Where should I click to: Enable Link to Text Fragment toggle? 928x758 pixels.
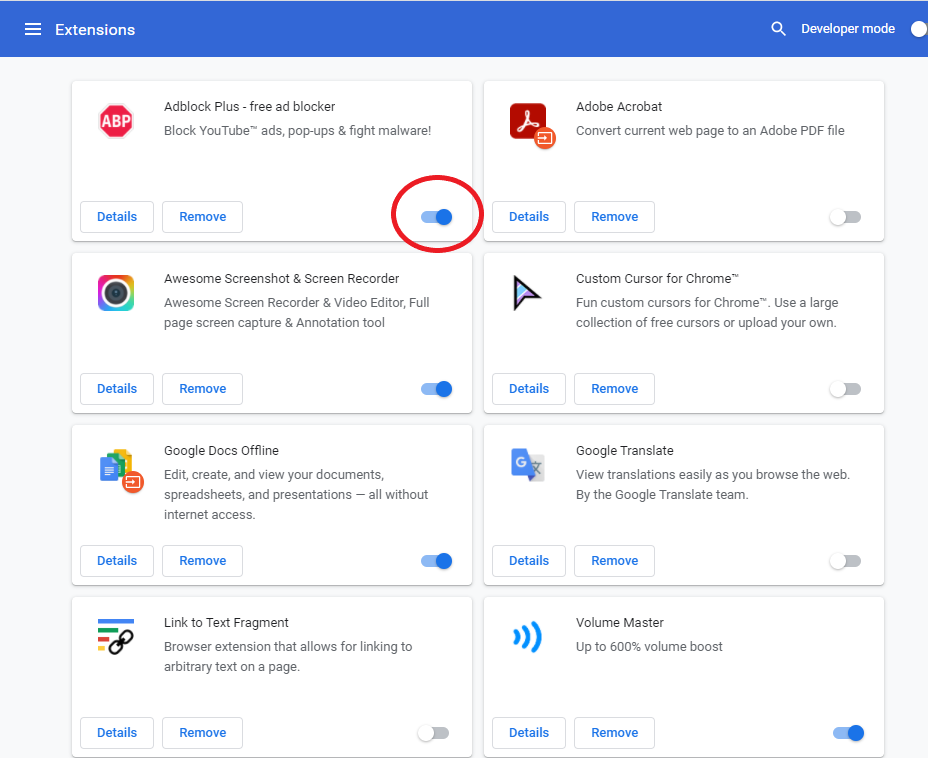click(x=433, y=733)
